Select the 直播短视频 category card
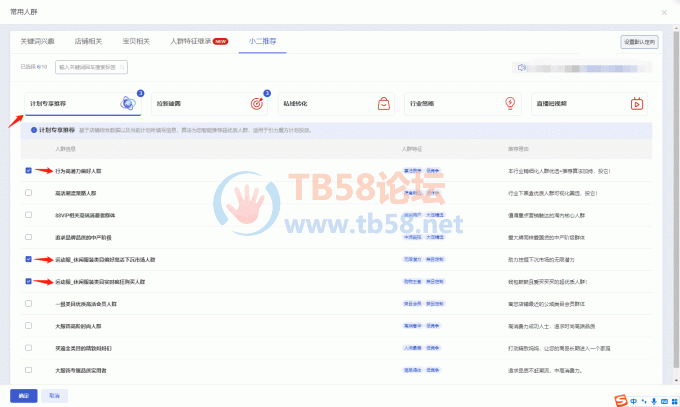Screen dimensions: 680x407 tap(589, 104)
